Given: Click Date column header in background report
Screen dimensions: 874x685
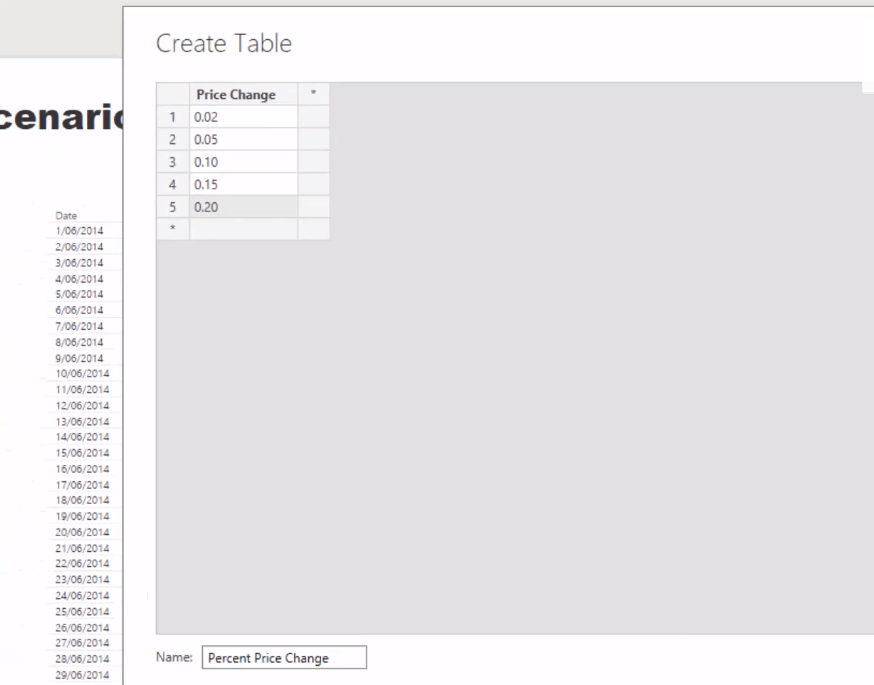Looking at the screenshot, I should (x=66, y=216).
